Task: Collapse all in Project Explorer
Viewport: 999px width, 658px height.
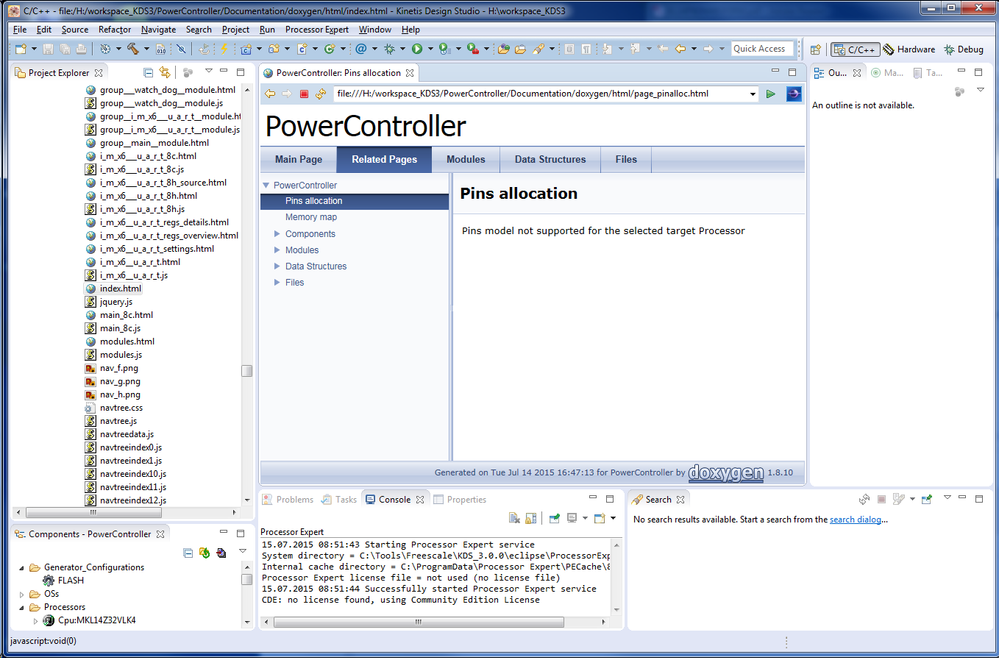Action: tap(148, 73)
